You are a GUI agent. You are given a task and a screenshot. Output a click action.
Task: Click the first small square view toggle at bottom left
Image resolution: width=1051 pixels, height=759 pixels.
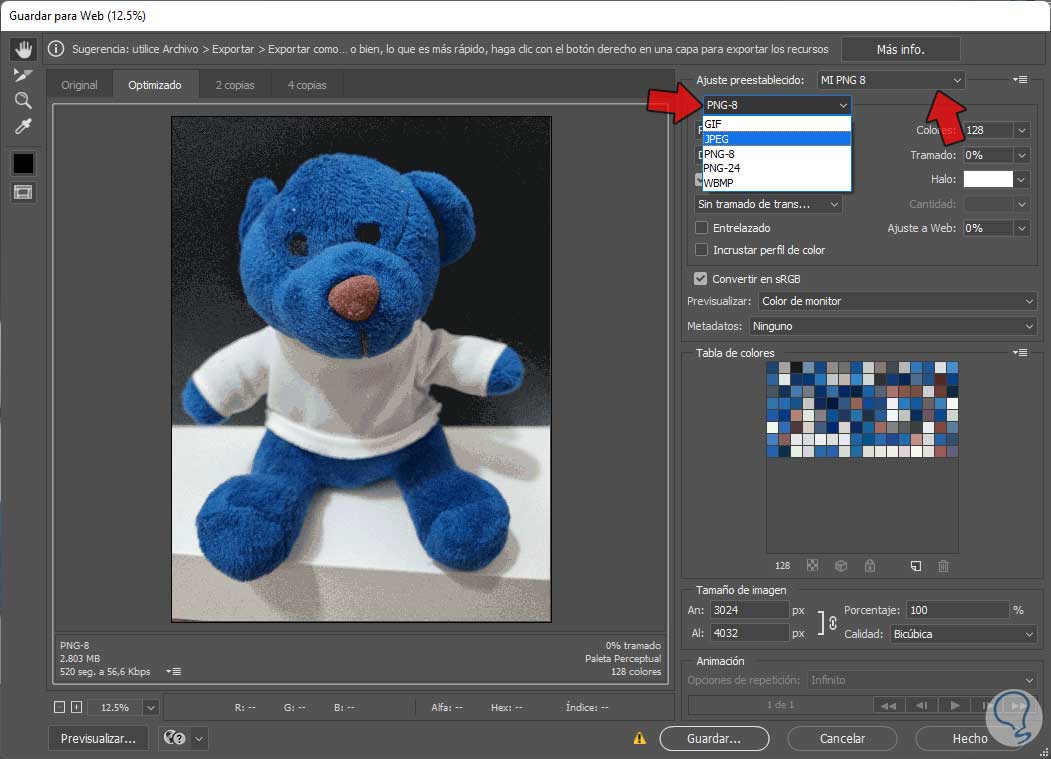tap(59, 707)
